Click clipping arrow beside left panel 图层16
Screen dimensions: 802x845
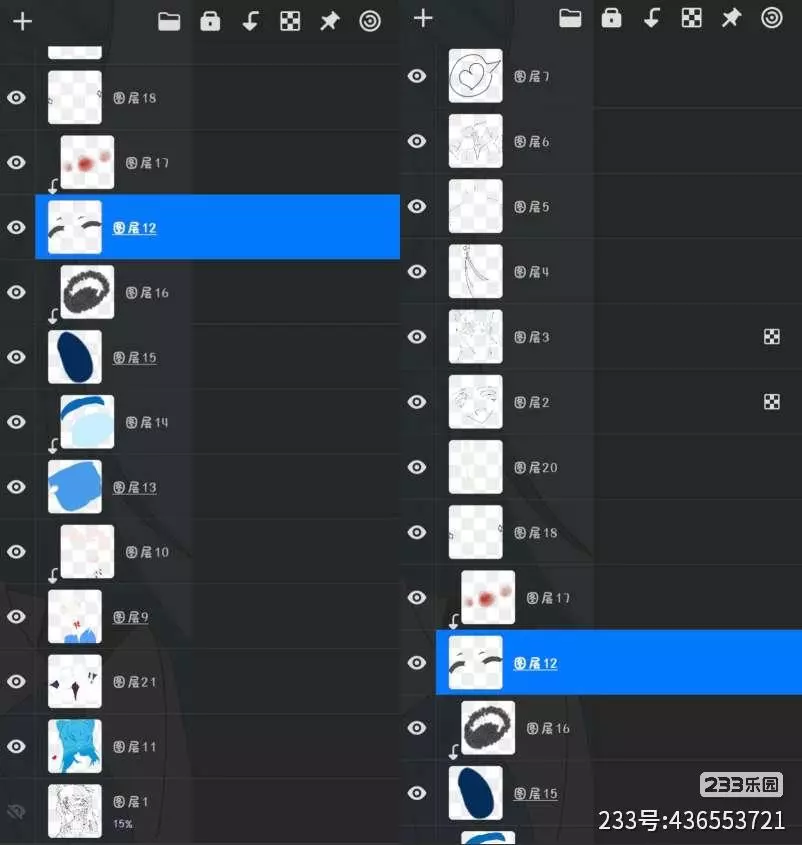pos(53,316)
